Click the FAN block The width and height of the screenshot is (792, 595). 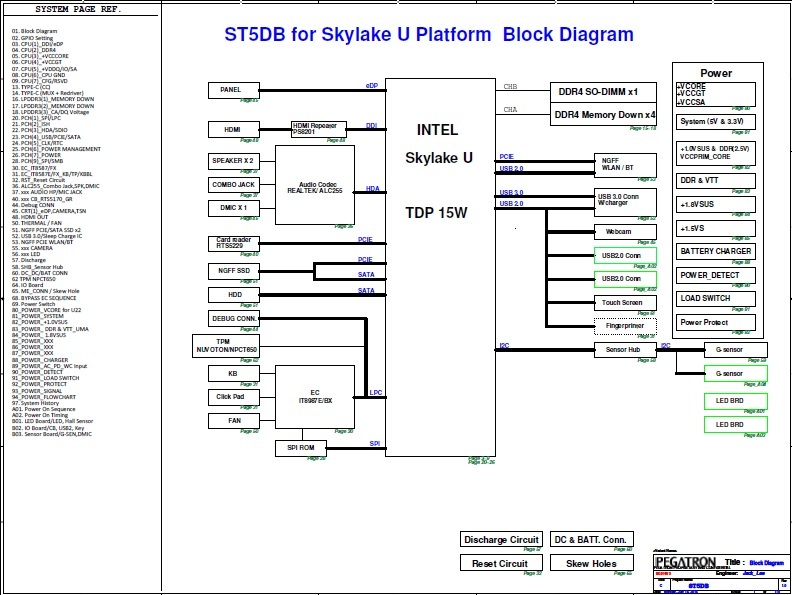pyautogui.click(x=234, y=421)
